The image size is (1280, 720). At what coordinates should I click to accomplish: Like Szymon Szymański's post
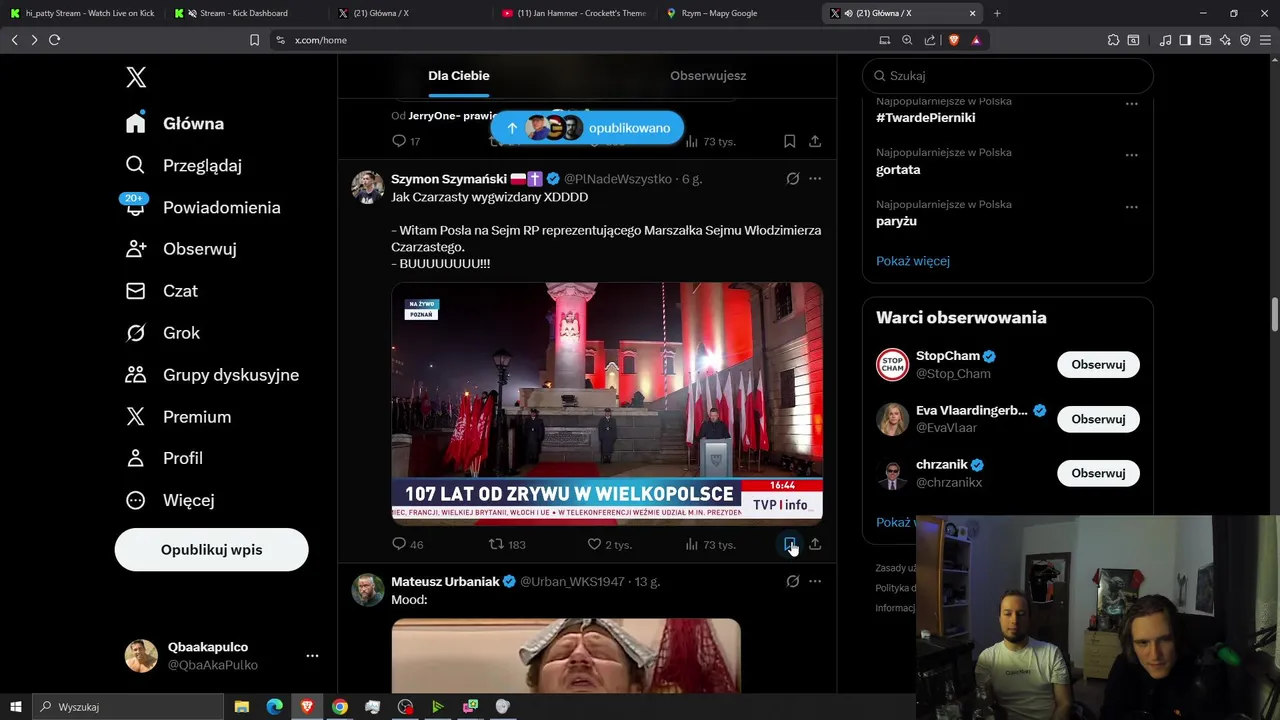coord(609,544)
